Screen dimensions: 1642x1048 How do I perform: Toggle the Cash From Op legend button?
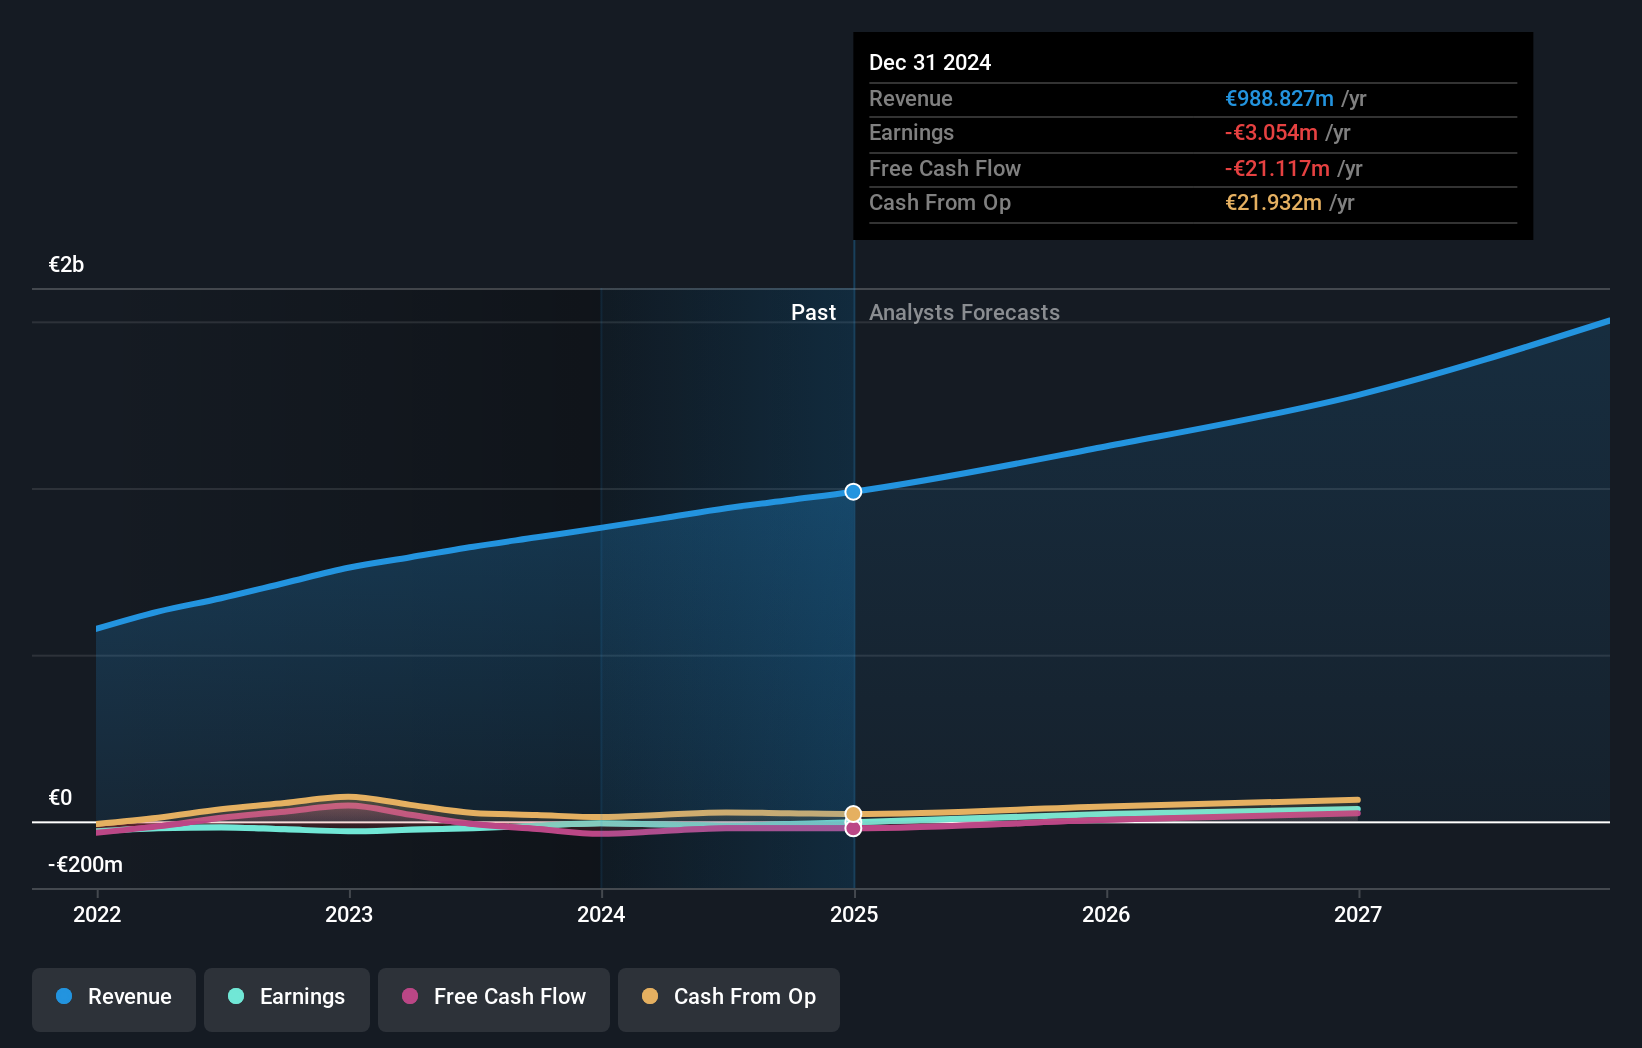729,999
